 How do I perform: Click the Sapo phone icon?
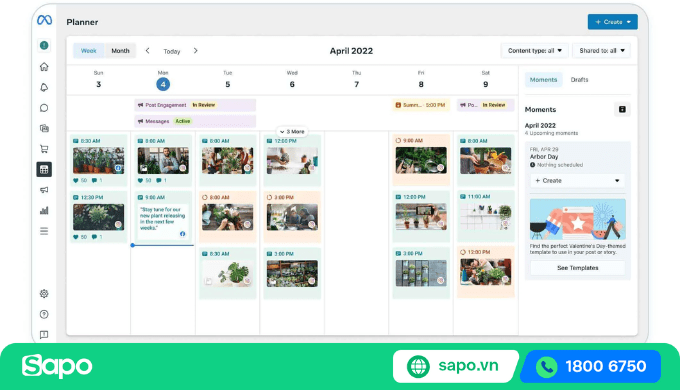(546, 367)
